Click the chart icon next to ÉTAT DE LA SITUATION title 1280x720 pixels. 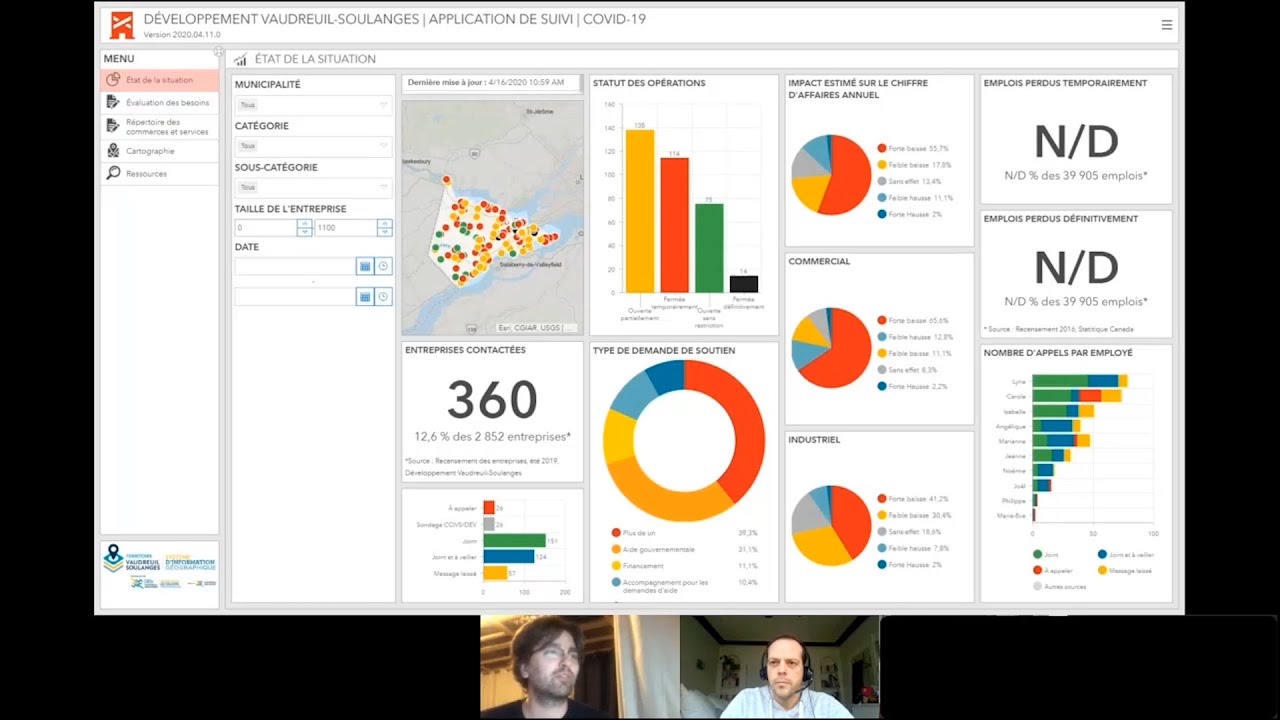tap(240, 59)
